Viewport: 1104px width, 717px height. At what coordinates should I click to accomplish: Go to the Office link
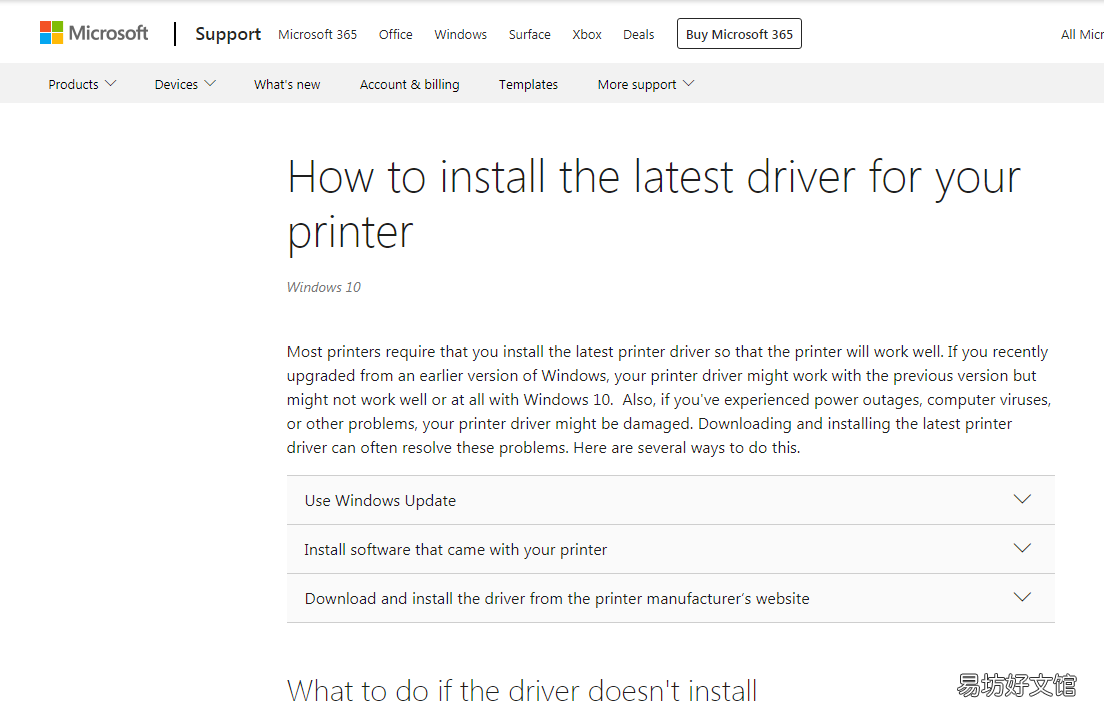point(396,35)
